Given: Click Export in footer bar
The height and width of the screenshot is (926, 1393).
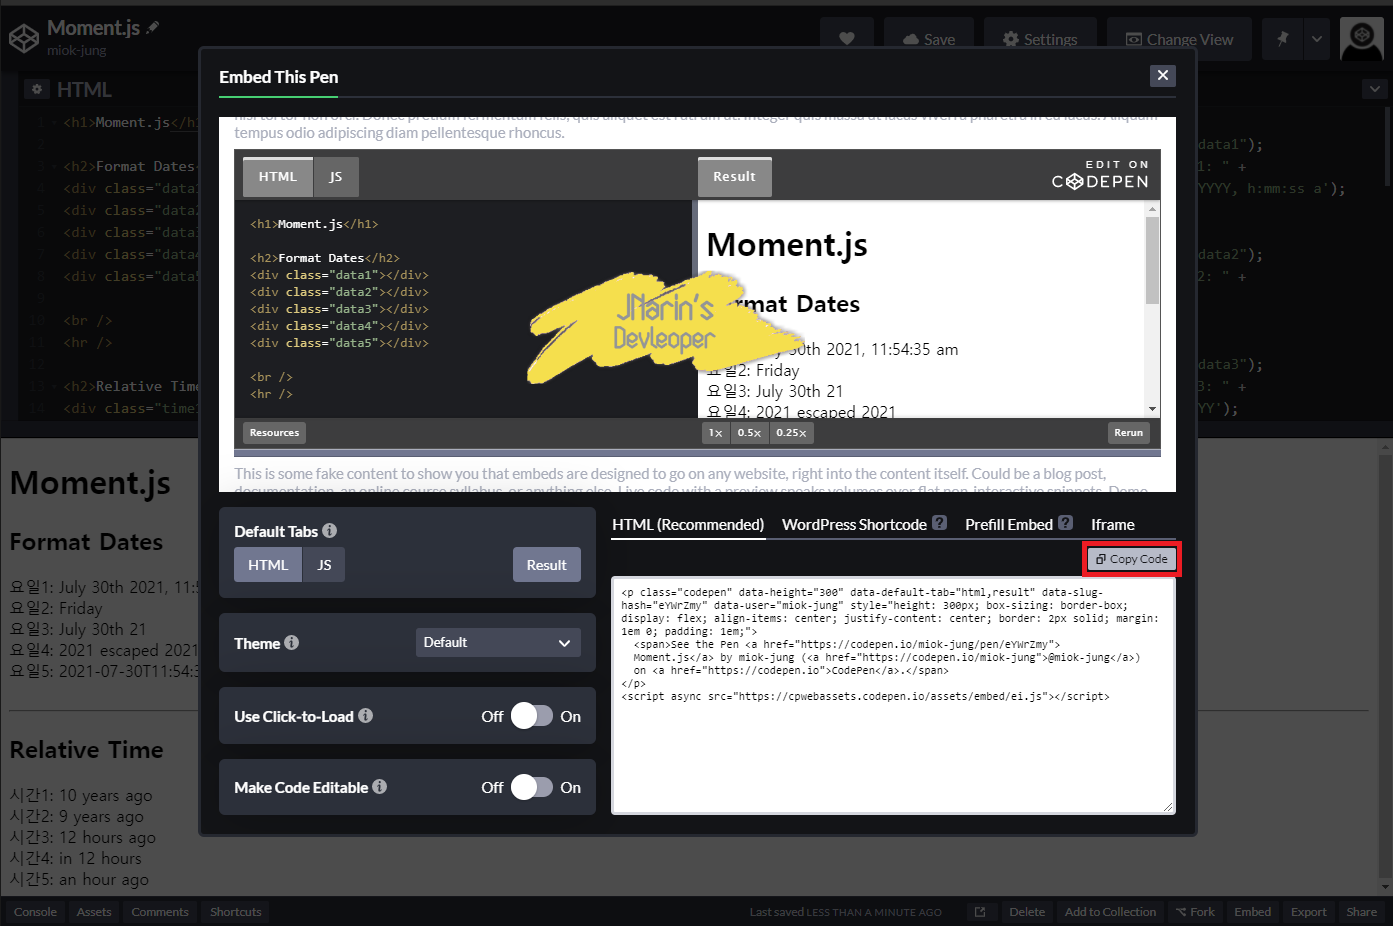Looking at the screenshot, I should point(1308,912).
